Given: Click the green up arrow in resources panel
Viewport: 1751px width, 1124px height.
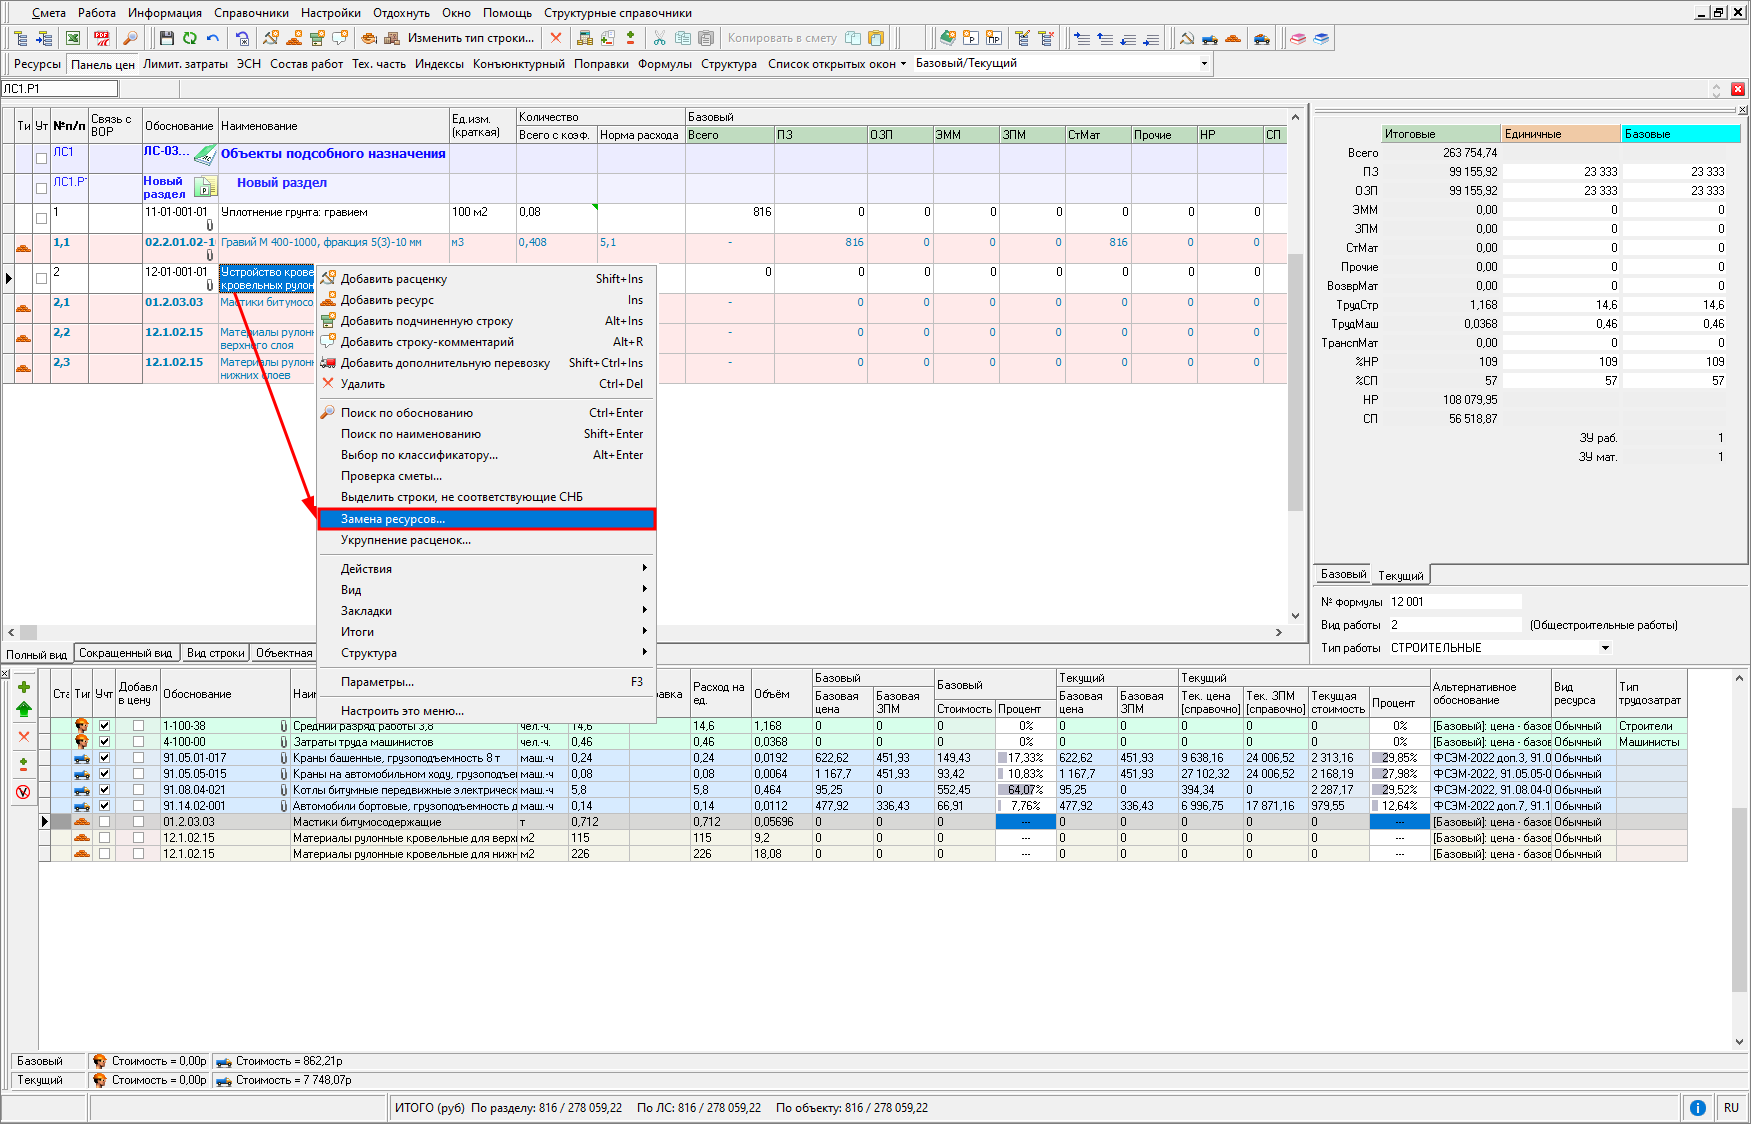Looking at the screenshot, I should (24, 709).
